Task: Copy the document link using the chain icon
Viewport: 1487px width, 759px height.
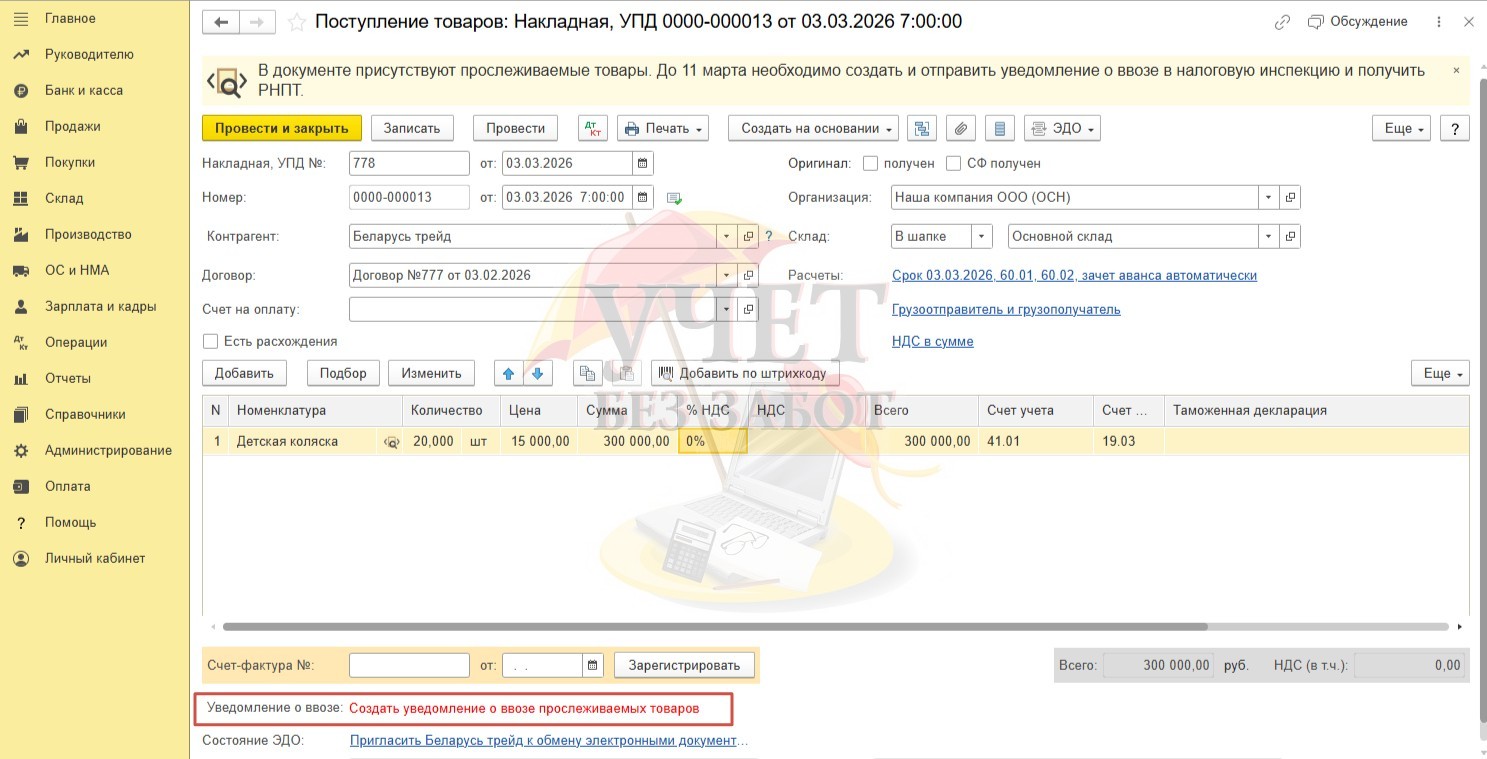Action: point(1282,22)
